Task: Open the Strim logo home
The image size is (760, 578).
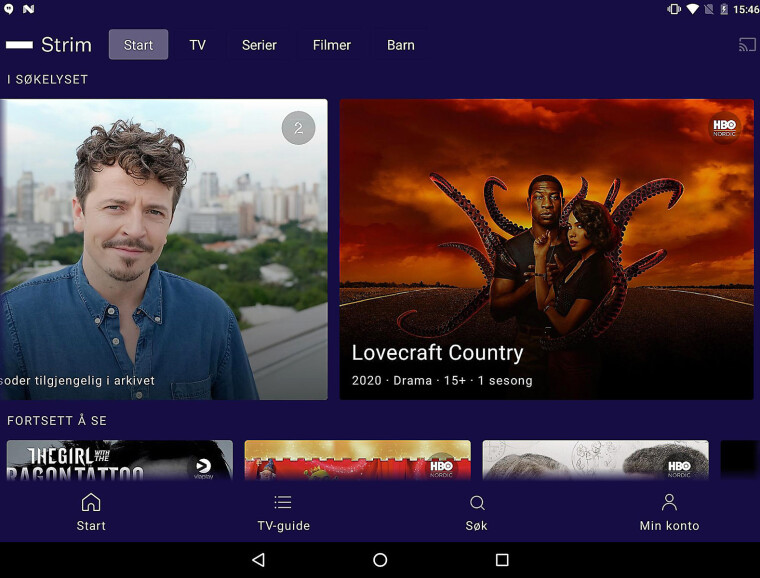Action: (48, 45)
